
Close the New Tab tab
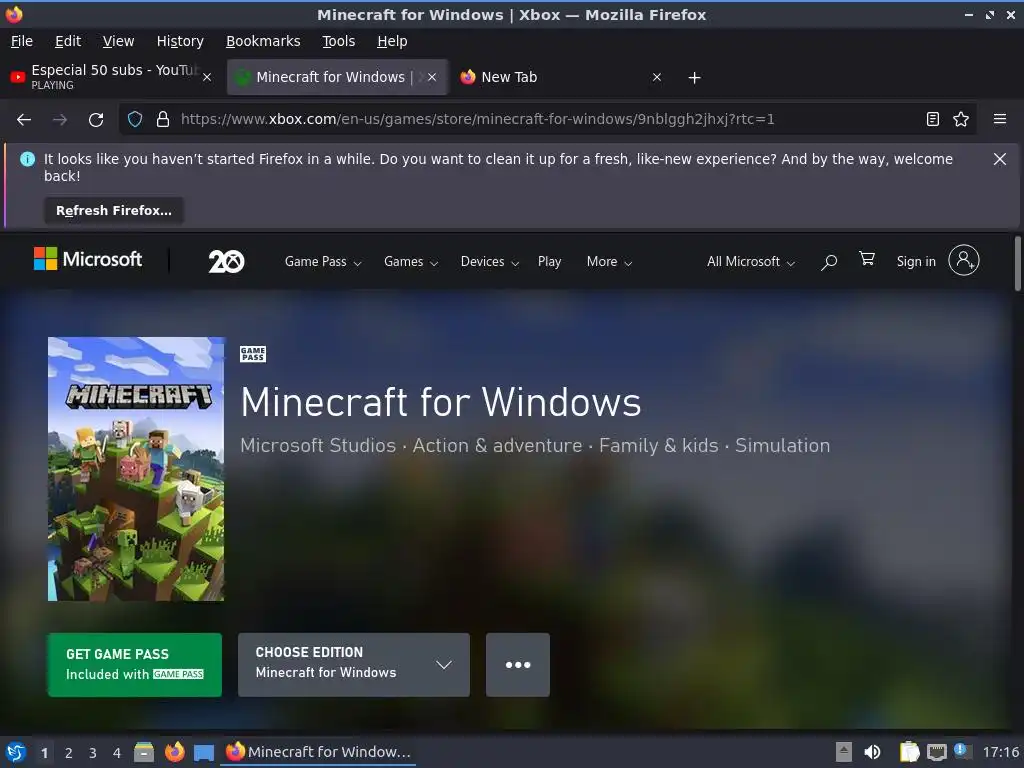click(657, 77)
